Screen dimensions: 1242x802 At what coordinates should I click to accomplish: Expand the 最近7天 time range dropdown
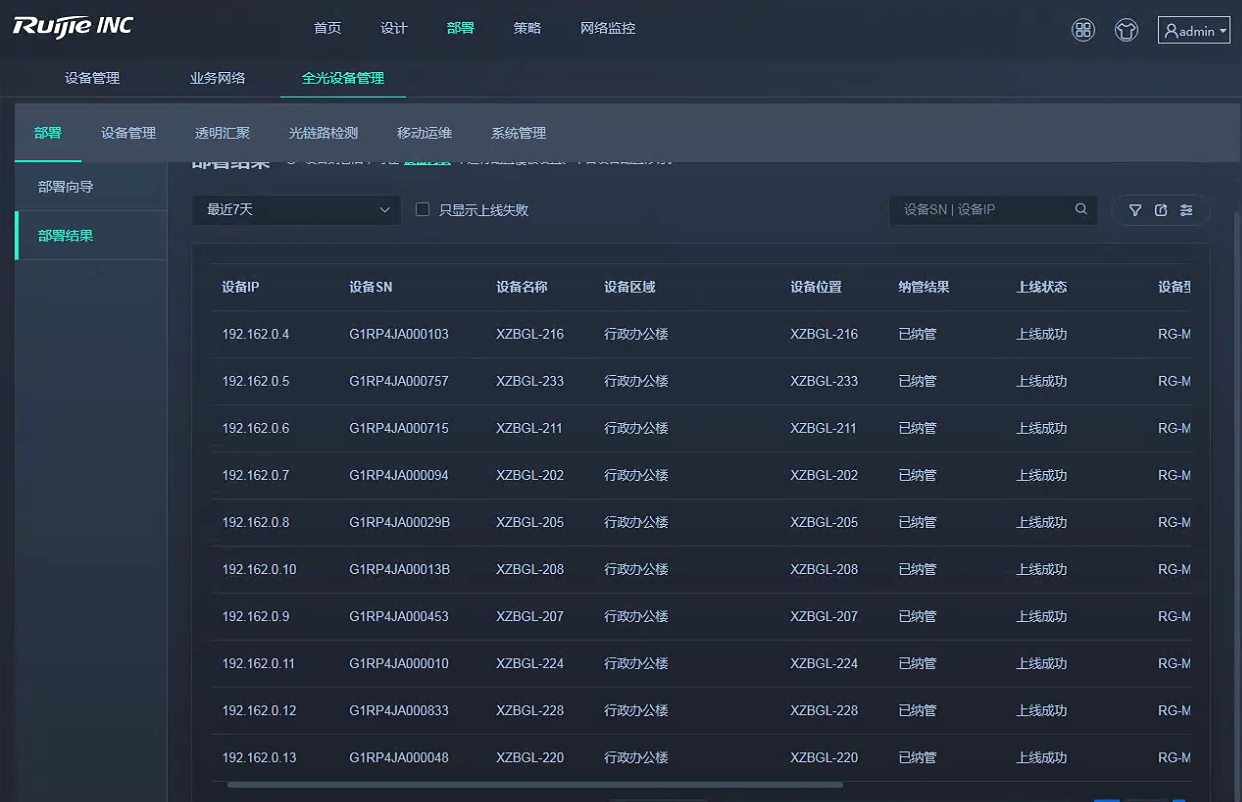(x=297, y=210)
